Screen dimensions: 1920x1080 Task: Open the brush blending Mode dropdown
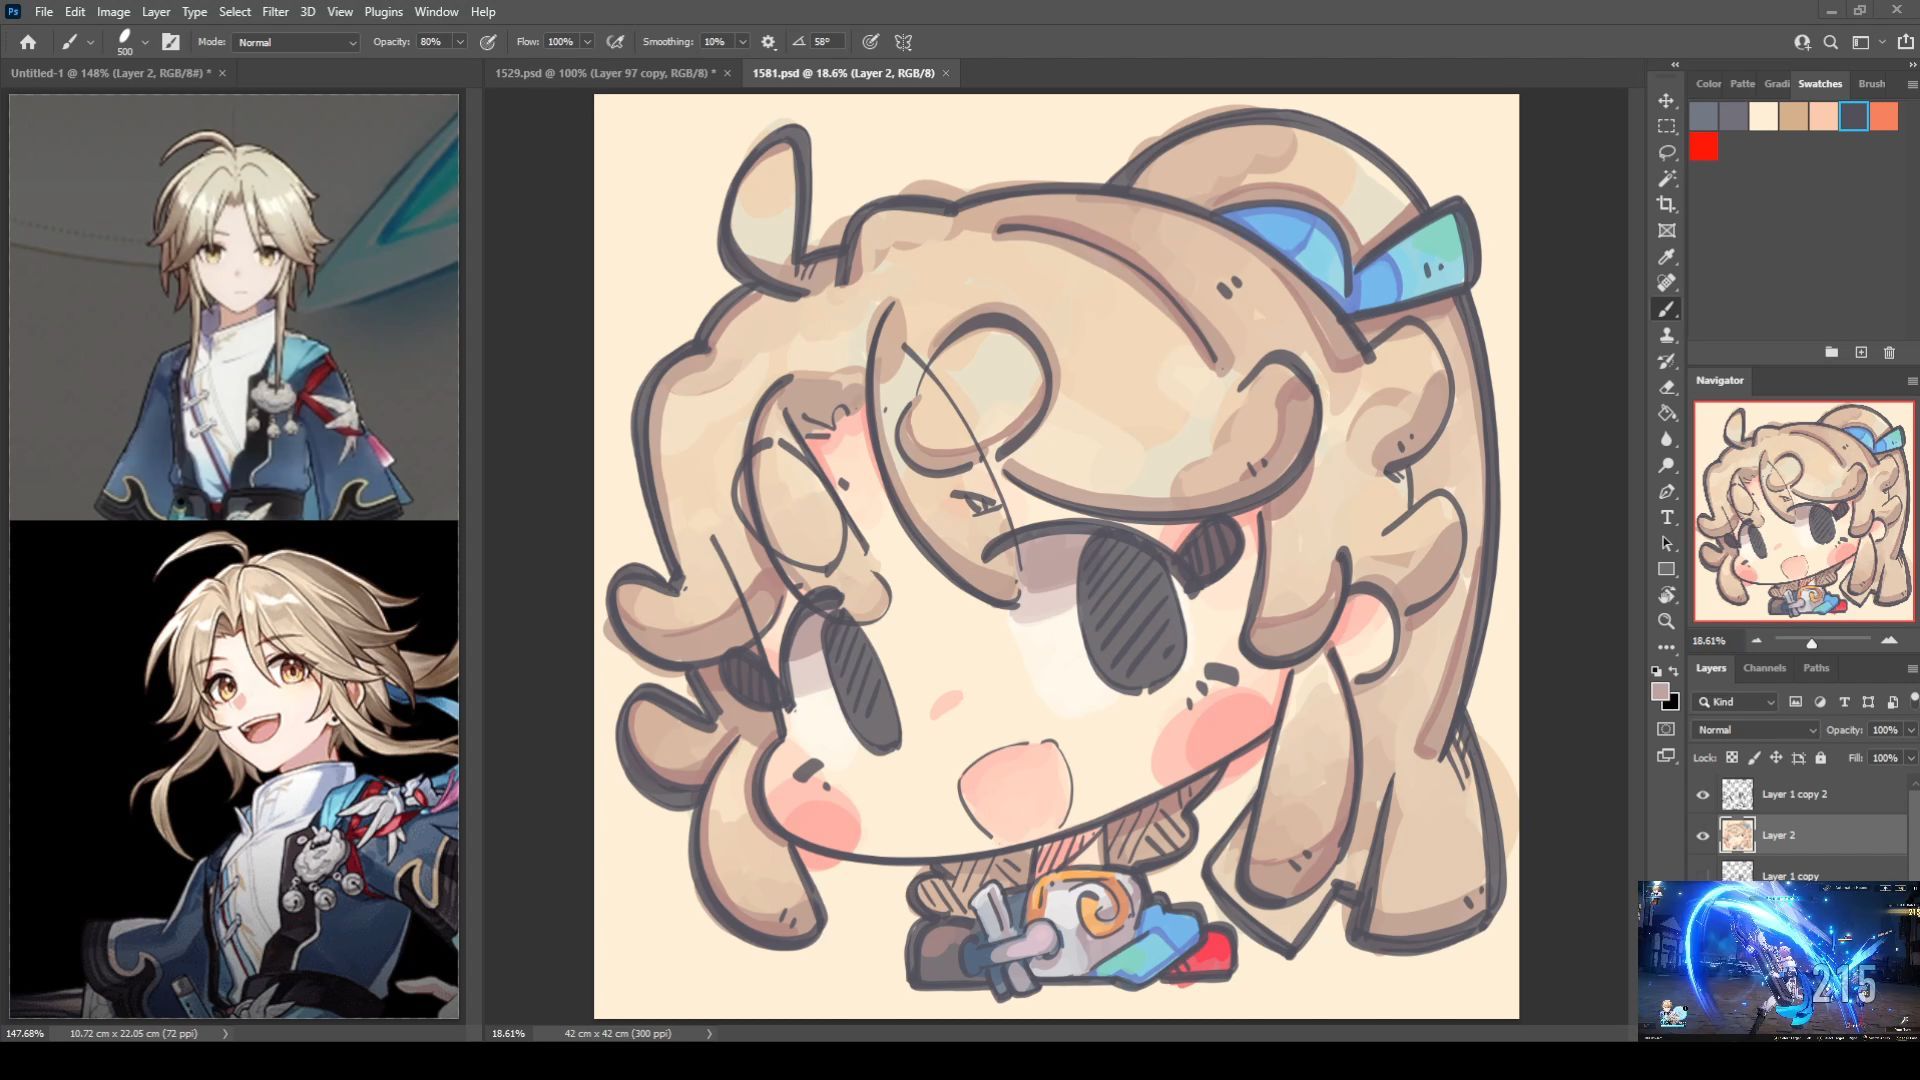pos(296,42)
